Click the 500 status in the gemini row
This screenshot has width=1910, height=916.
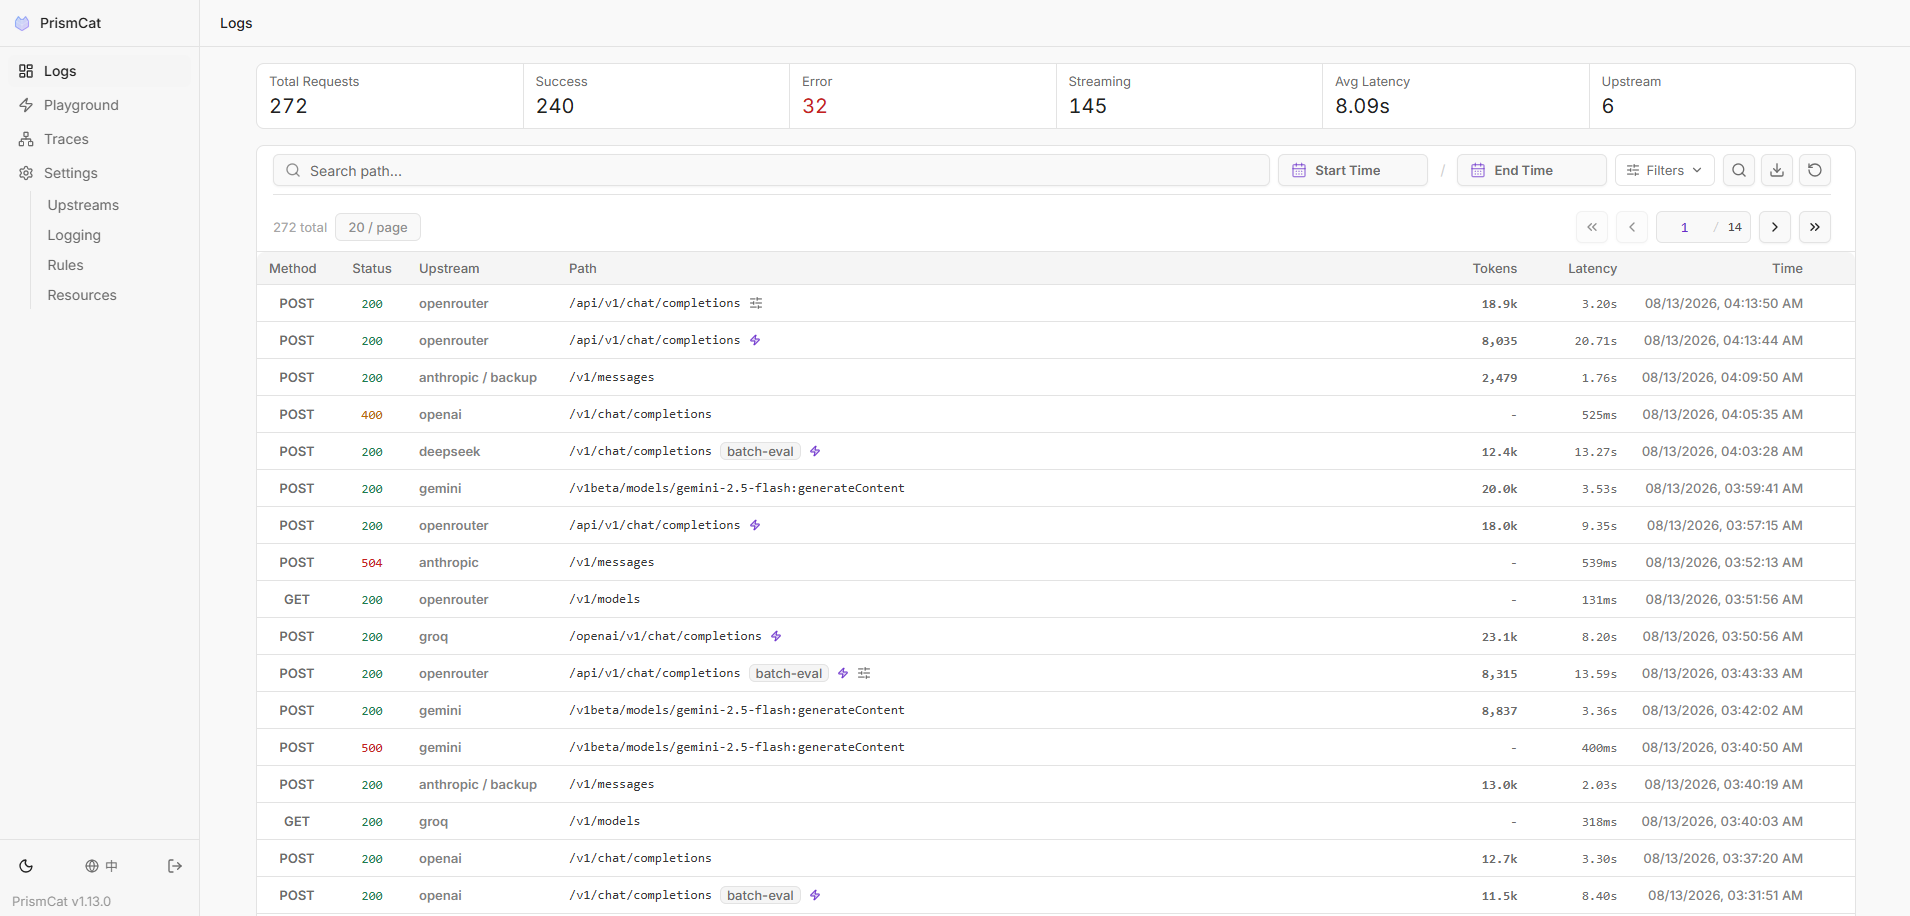click(372, 748)
